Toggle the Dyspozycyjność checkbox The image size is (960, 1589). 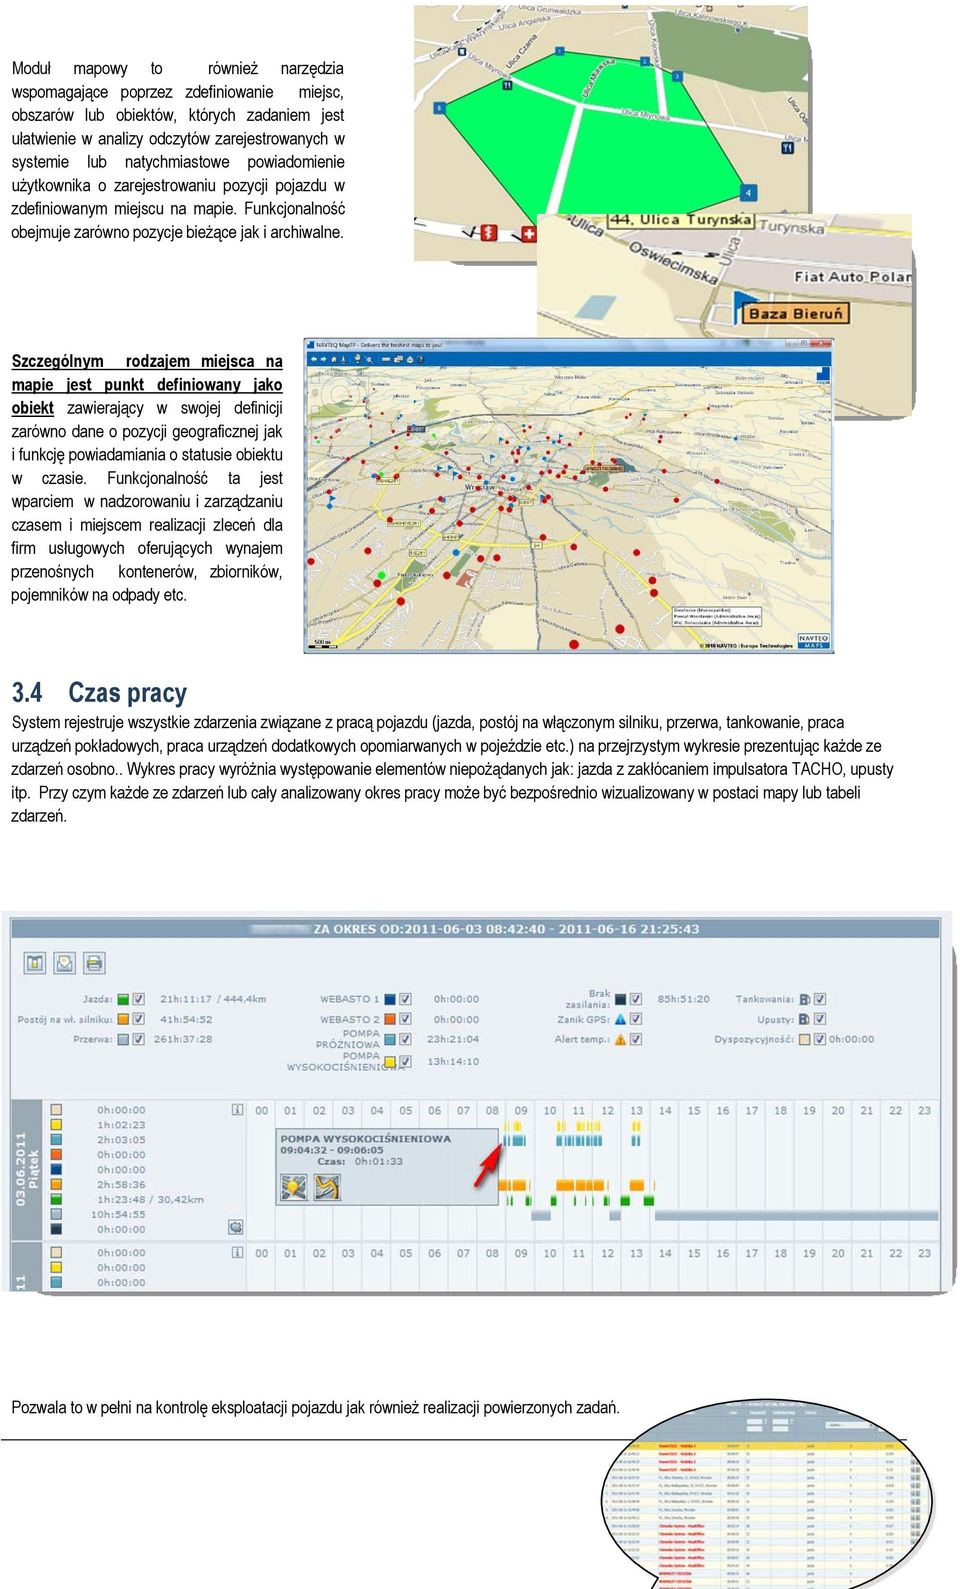point(820,1039)
